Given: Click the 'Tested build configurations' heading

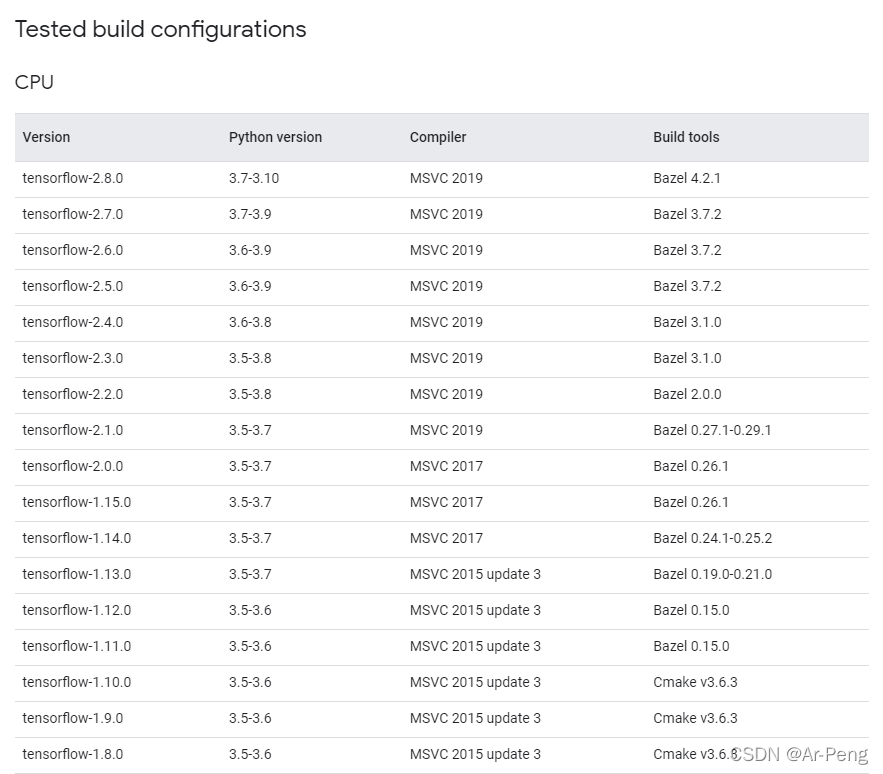Looking at the screenshot, I should (x=160, y=30).
